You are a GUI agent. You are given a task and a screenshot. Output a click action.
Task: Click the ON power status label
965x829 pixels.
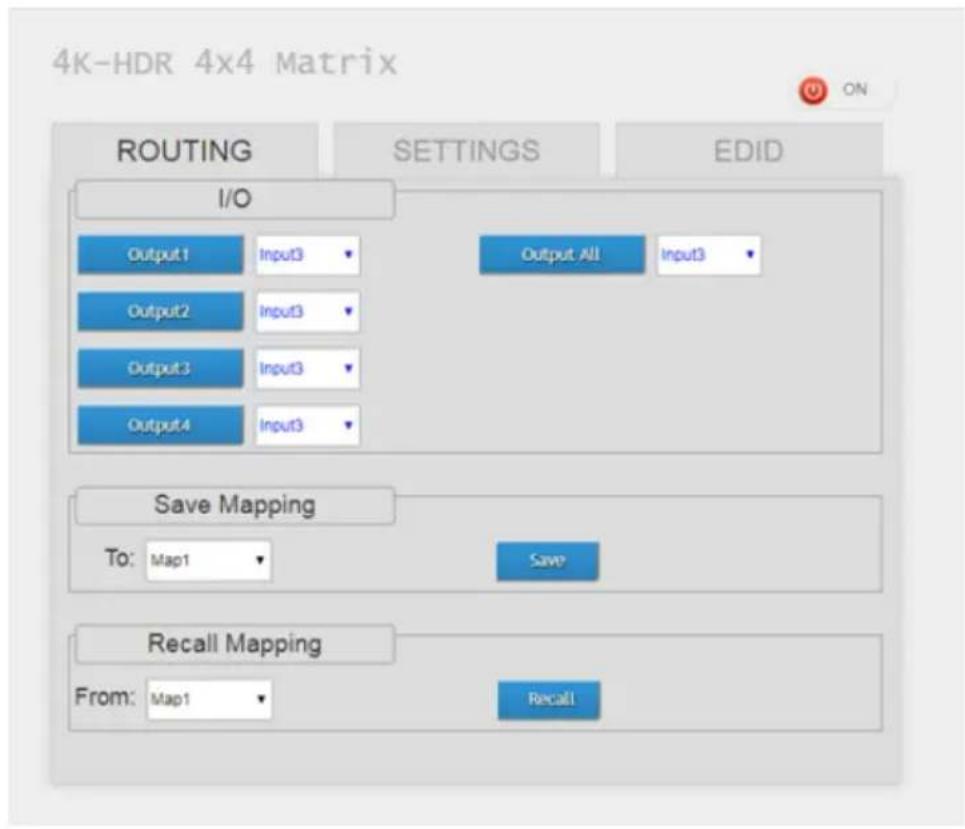855,89
